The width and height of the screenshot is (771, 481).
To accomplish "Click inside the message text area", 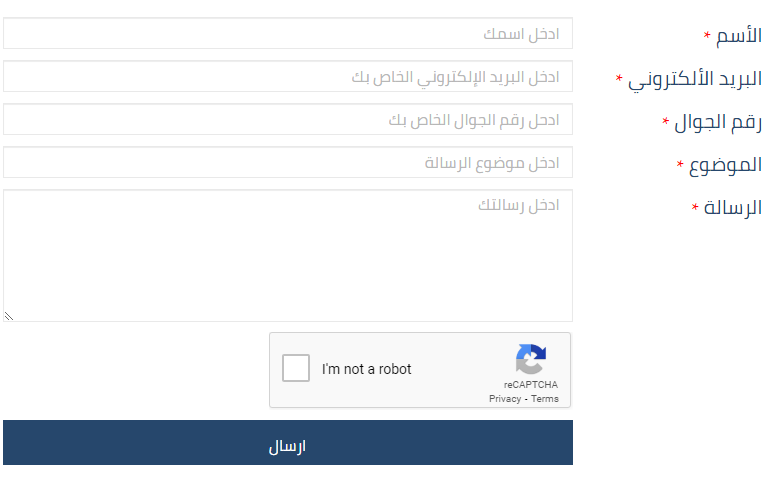I will coord(288,256).
